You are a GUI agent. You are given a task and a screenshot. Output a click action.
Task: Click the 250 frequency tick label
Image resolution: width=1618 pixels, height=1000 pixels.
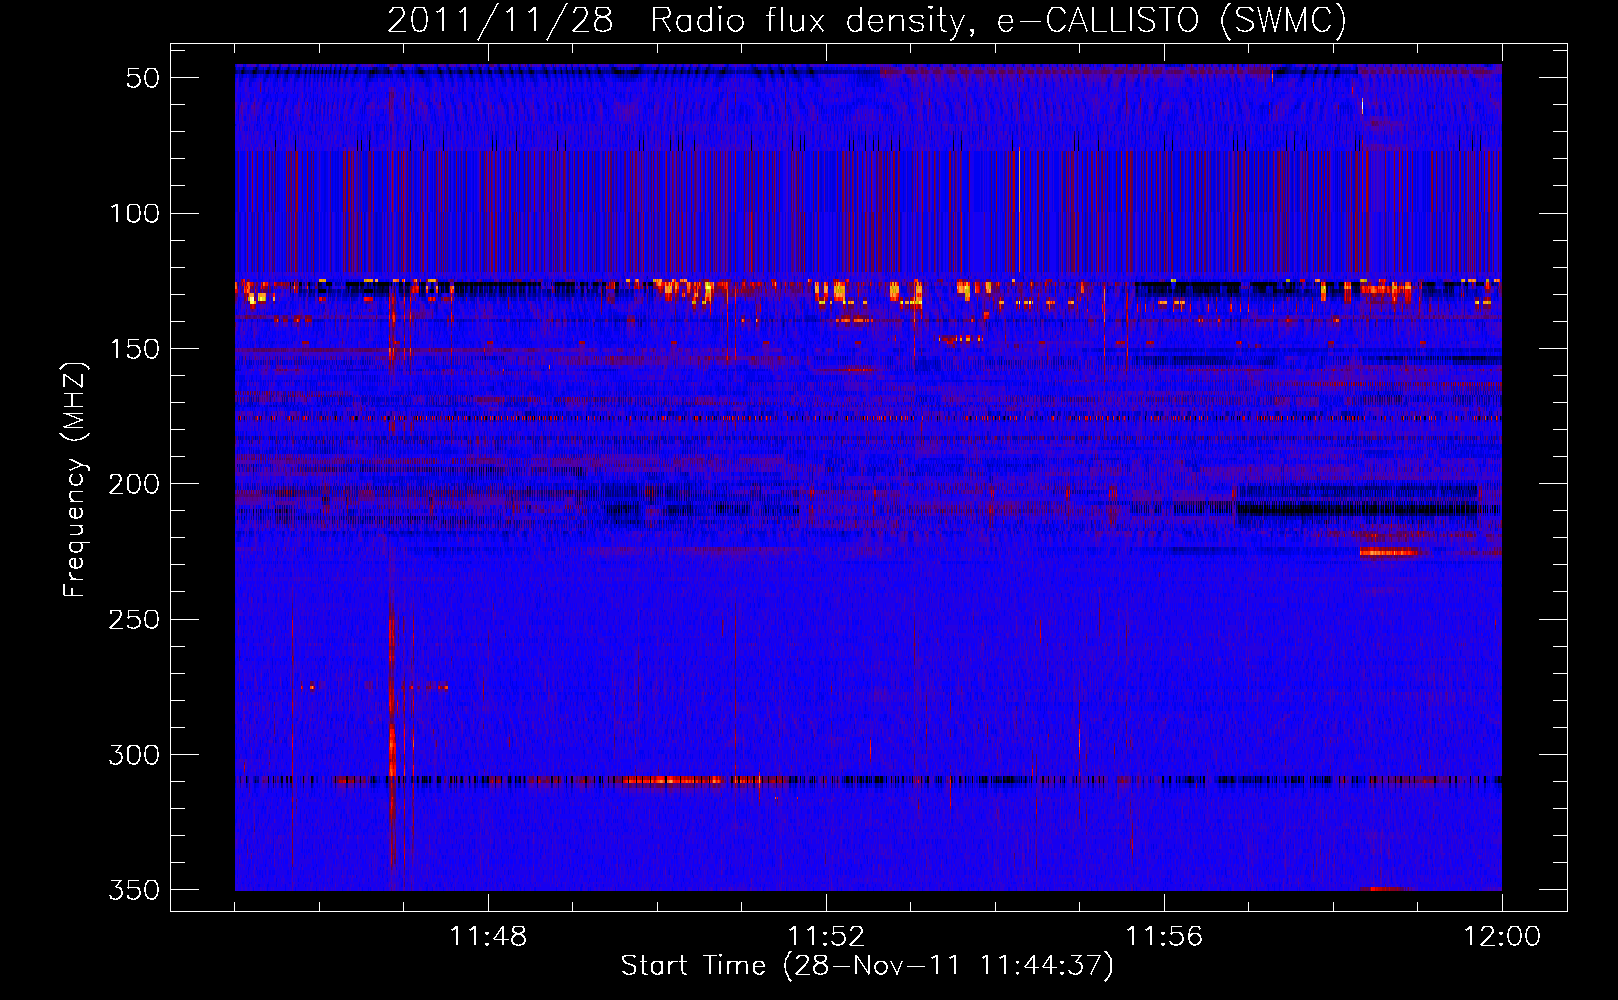[135, 619]
